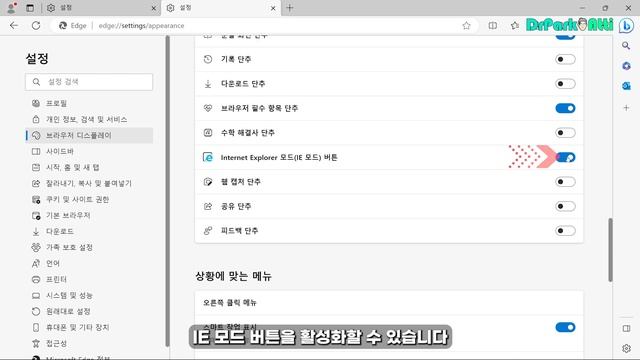This screenshot has width=640, height=360.
Task: Open the Bing chat sidebar icon
Action: 626,25
